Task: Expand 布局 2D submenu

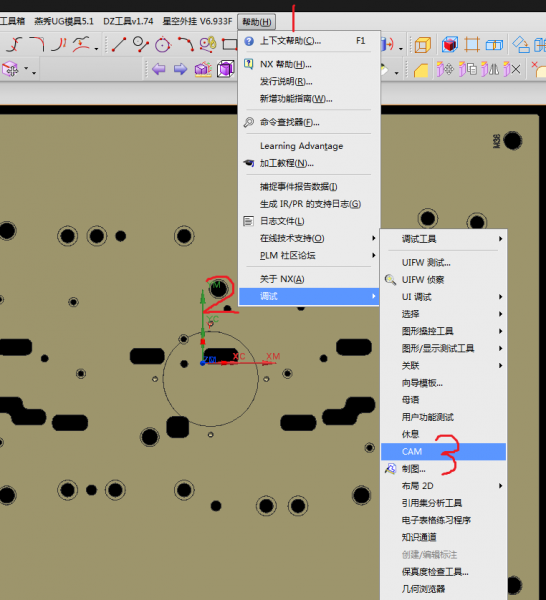Action: pos(444,486)
